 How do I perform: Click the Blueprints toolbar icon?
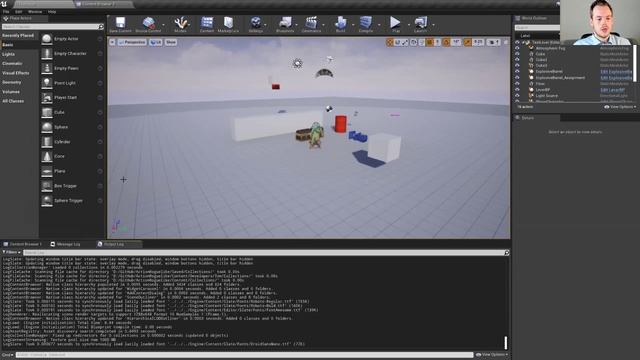pyautogui.click(x=285, y=22)
